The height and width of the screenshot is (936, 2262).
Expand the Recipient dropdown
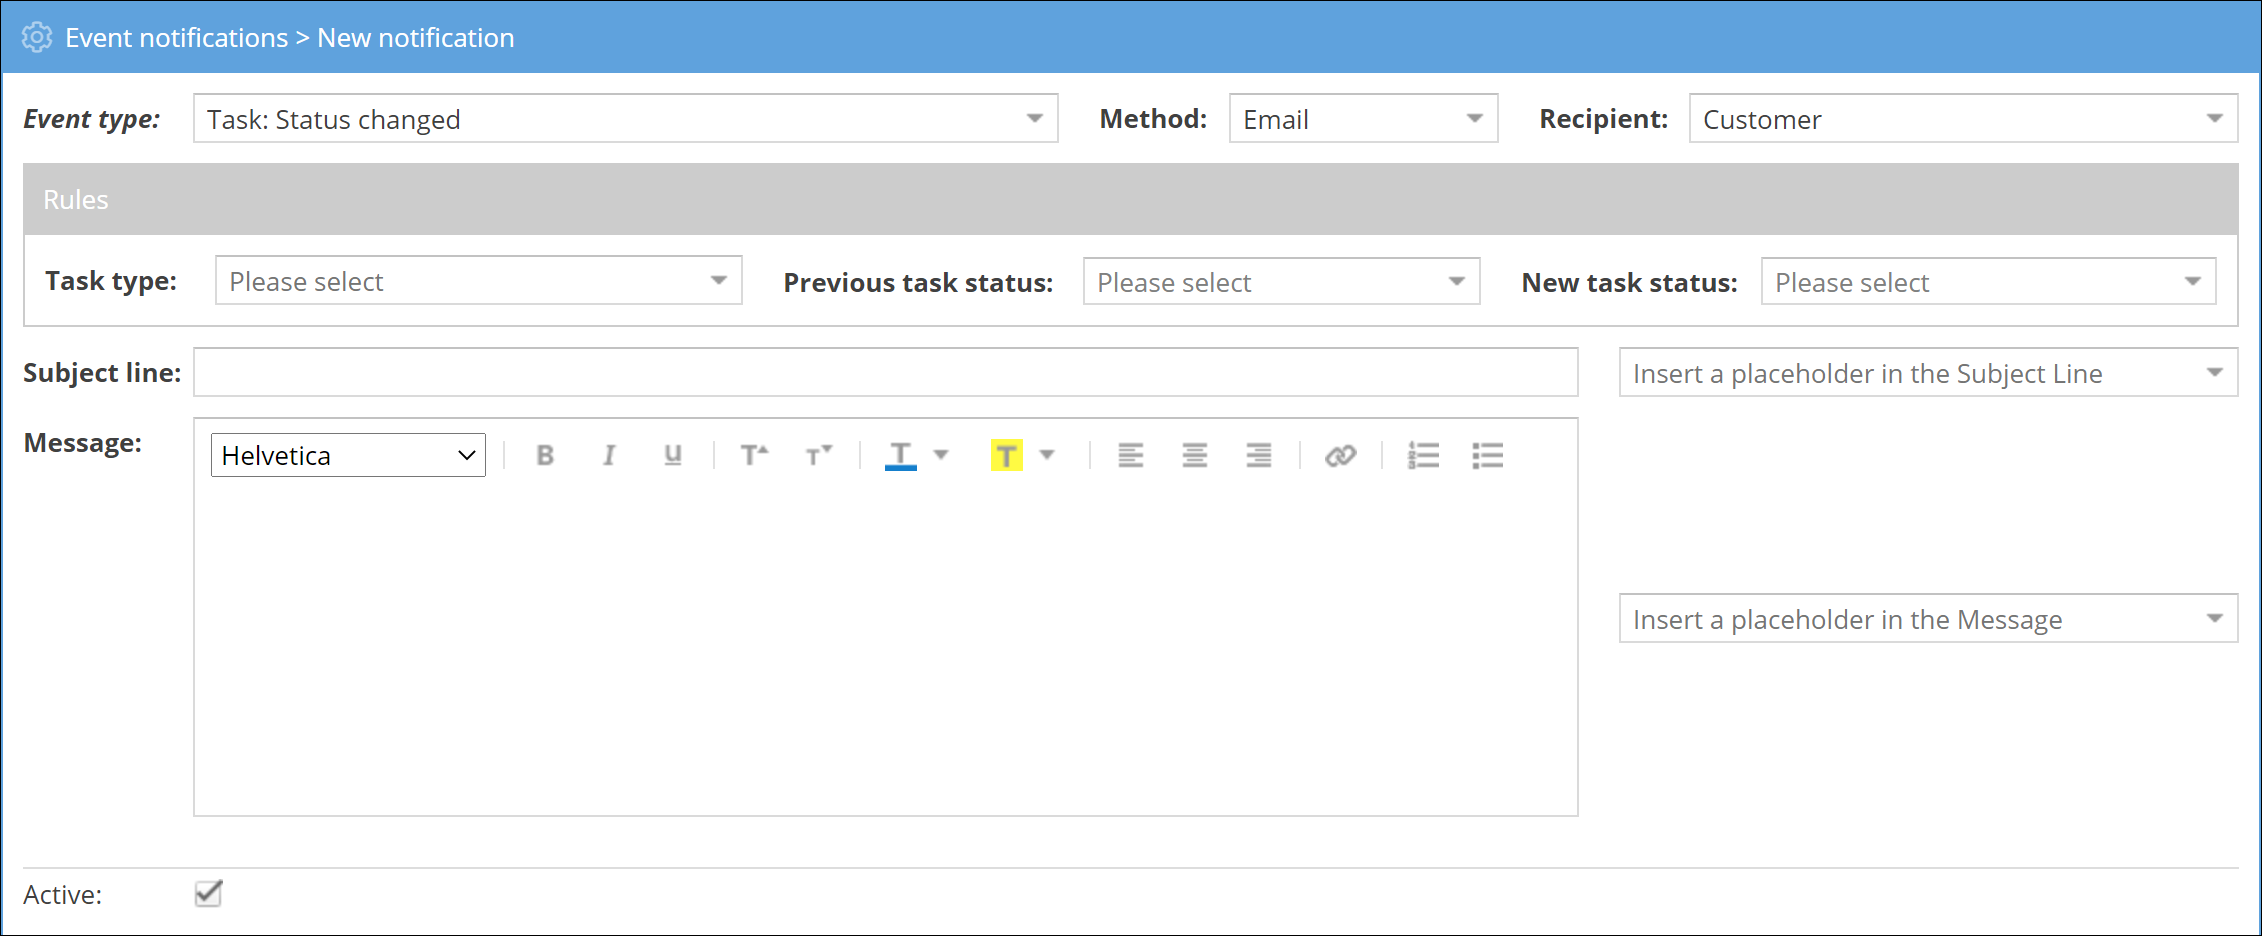(x=1962, y=119)
